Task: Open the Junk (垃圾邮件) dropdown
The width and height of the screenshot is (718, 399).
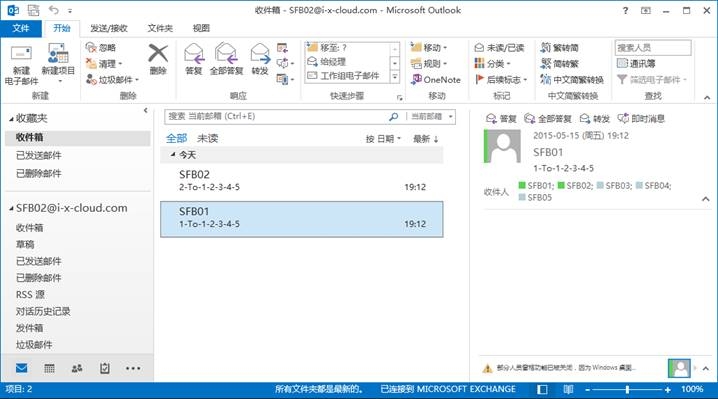Action: pos(112,80)
